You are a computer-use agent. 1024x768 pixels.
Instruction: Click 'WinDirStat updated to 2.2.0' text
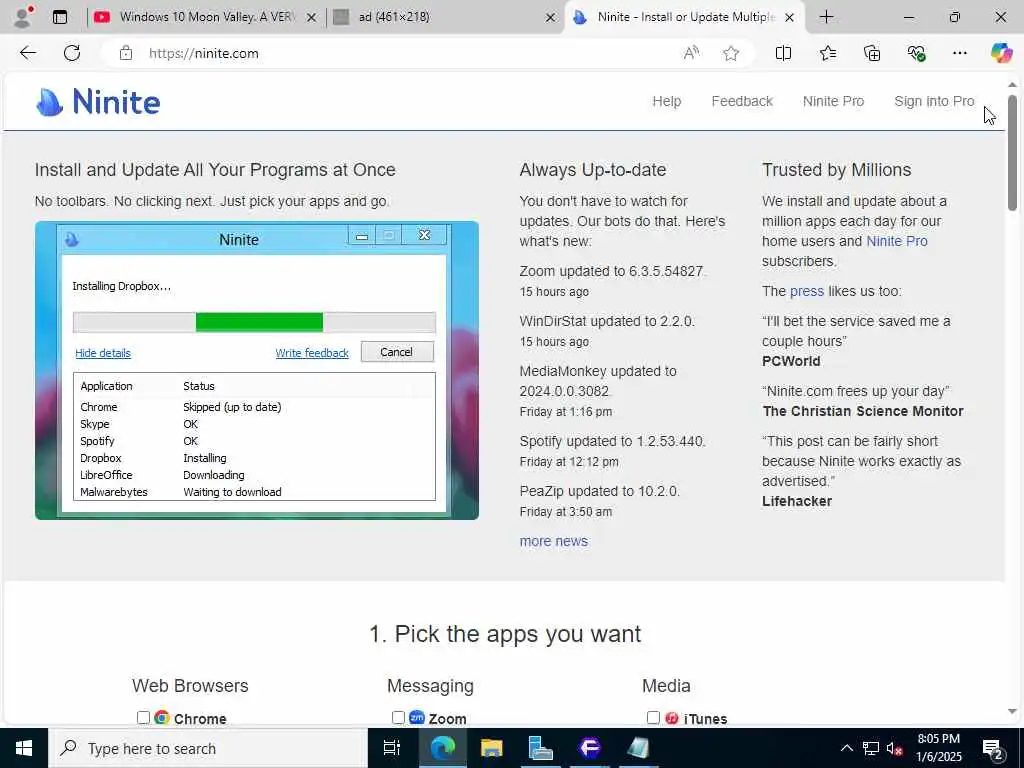607,321
